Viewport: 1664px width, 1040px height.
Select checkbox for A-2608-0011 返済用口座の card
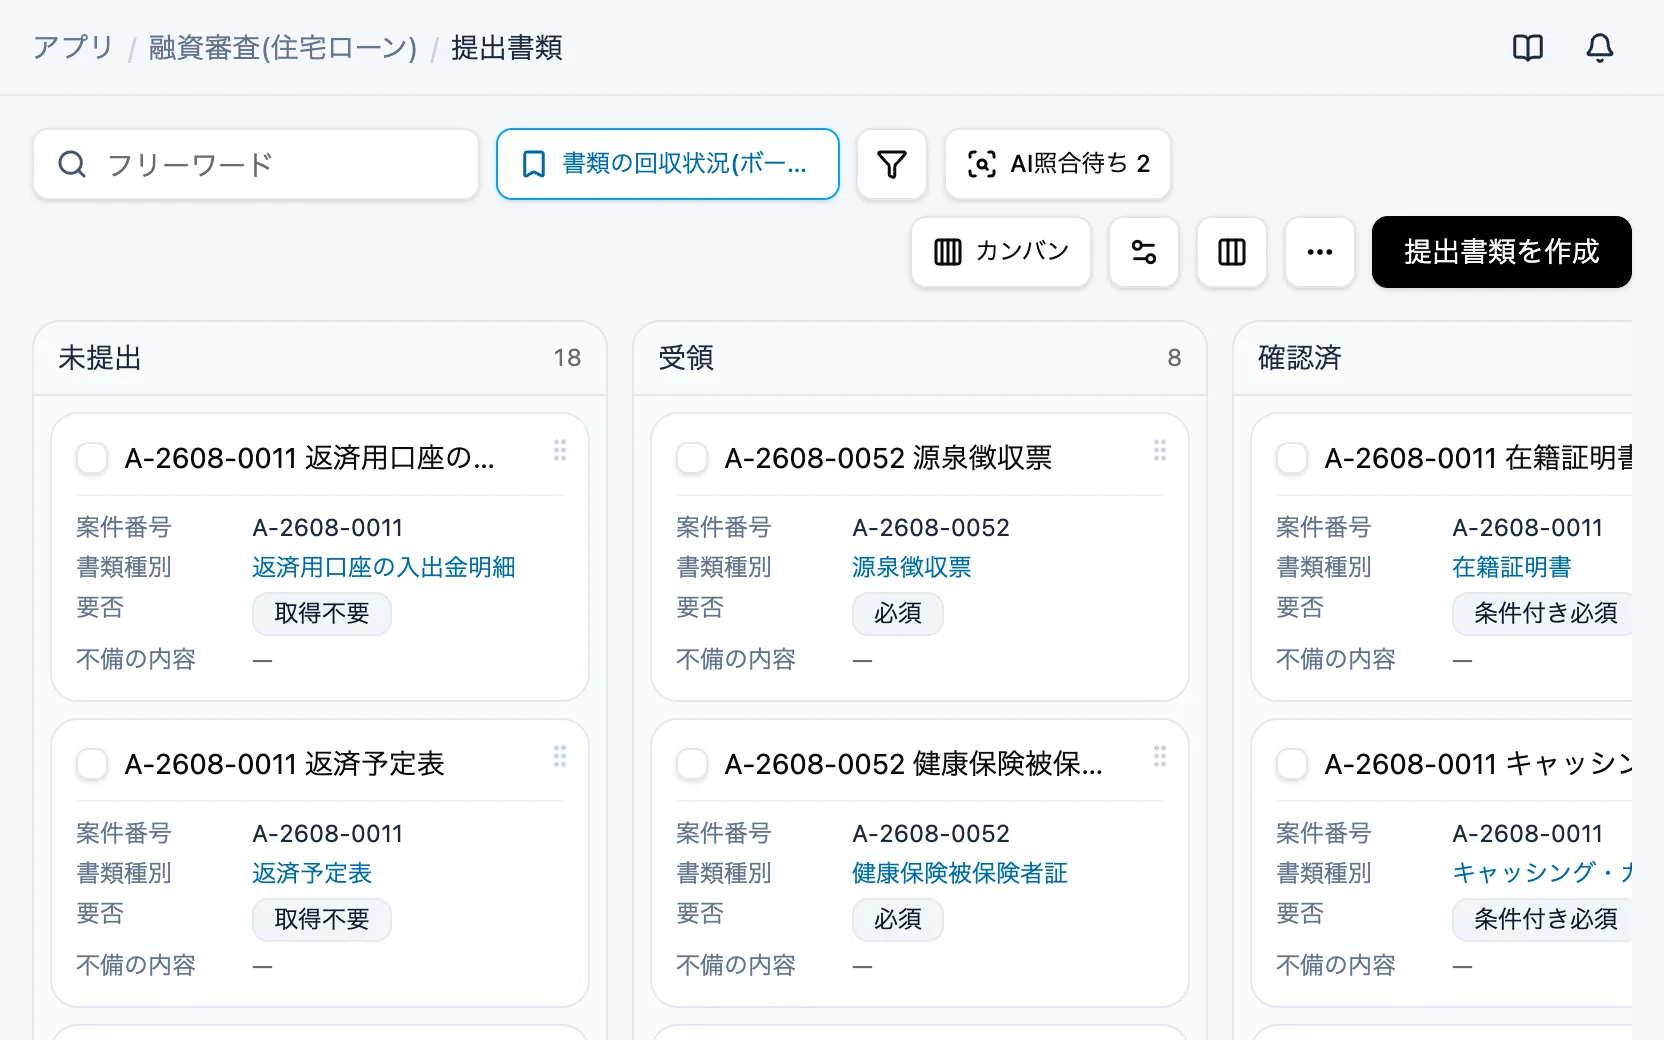coord(92,458)
